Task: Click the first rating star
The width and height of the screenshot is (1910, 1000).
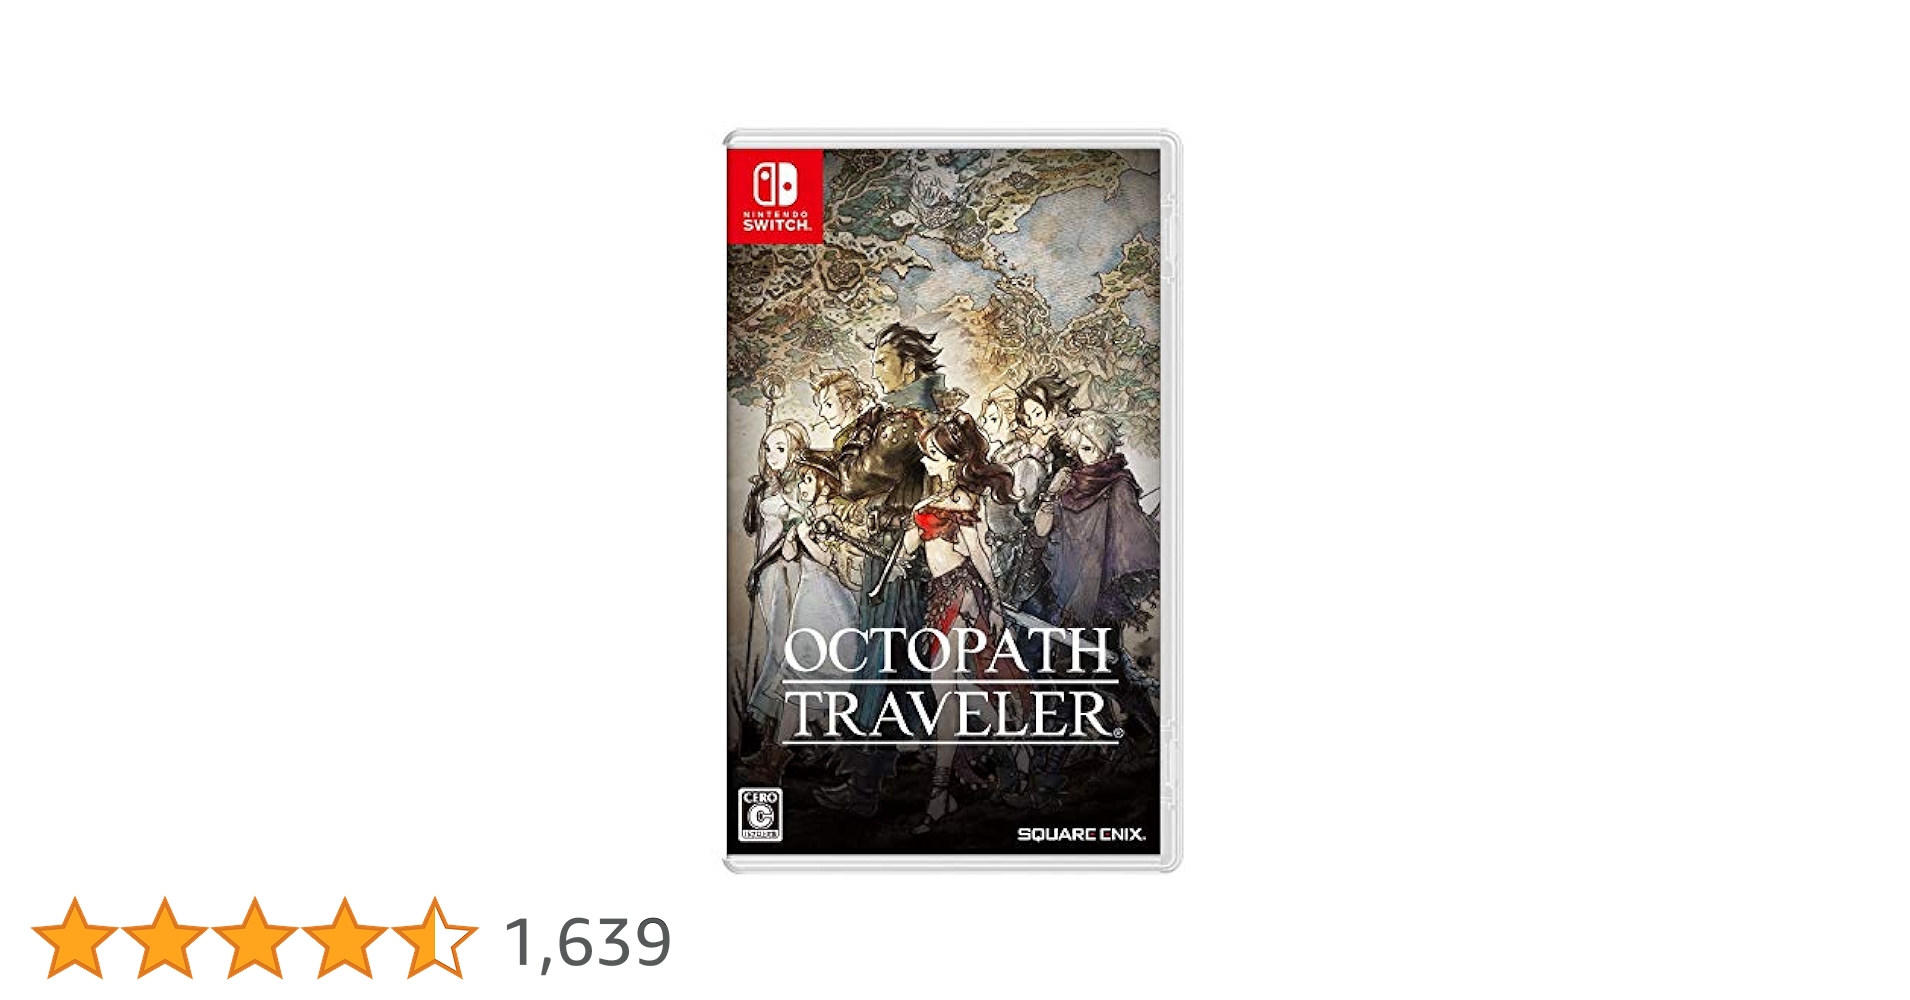Action: (75, 938)
